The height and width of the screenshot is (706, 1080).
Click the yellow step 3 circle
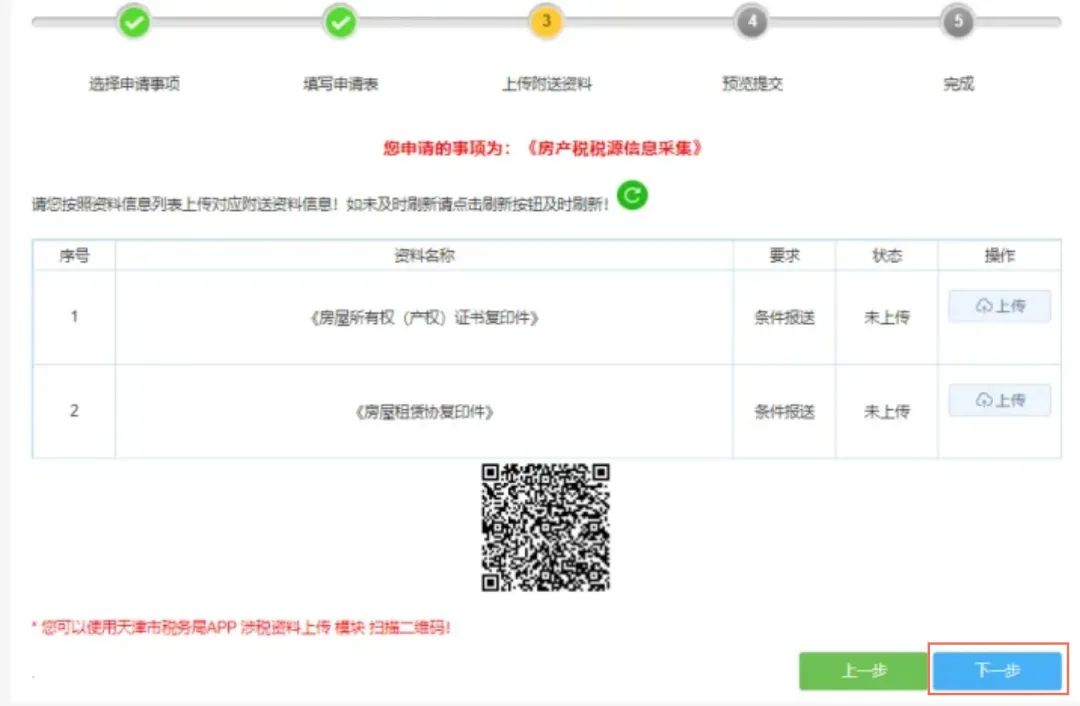point(546,21)
